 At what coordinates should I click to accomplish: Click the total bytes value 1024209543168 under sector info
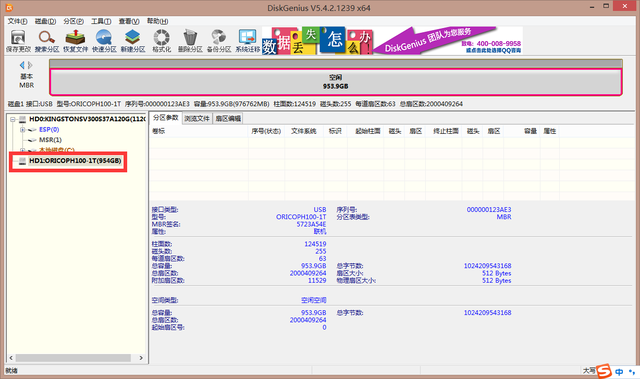coord(487,266)
